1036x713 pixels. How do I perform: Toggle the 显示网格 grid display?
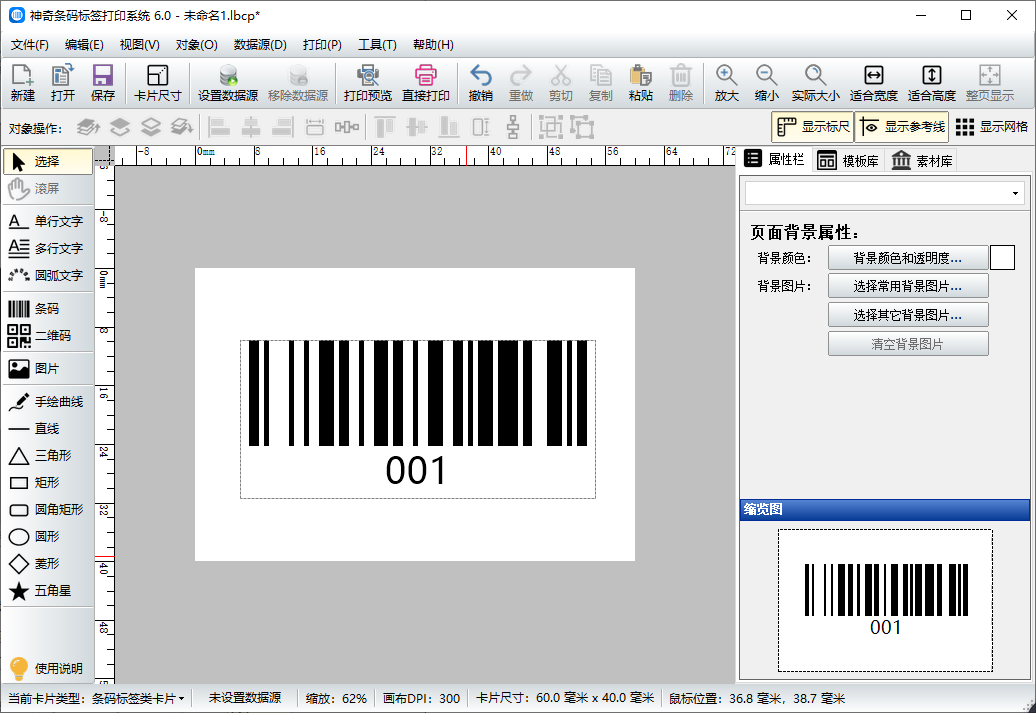coord(991,127)
